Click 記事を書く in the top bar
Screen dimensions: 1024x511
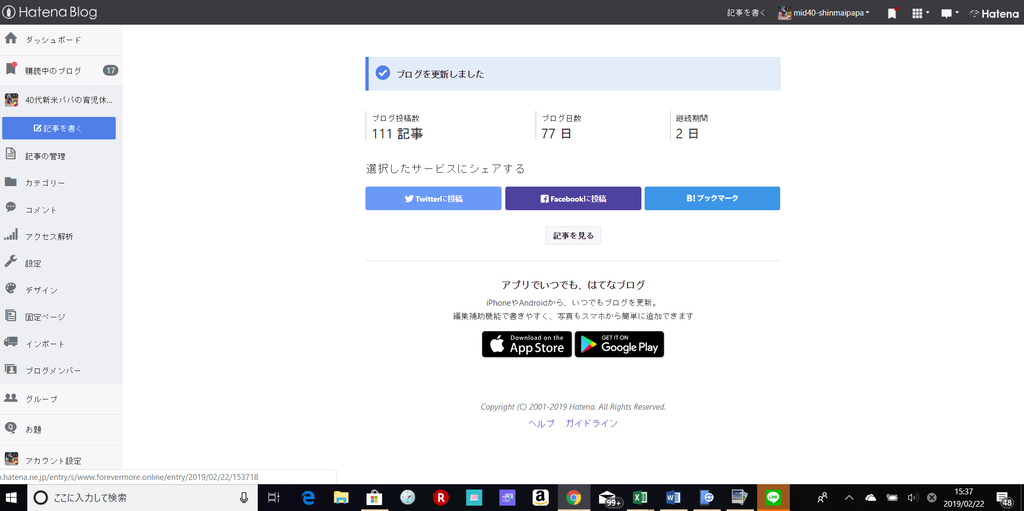click(x=746, y=13)
